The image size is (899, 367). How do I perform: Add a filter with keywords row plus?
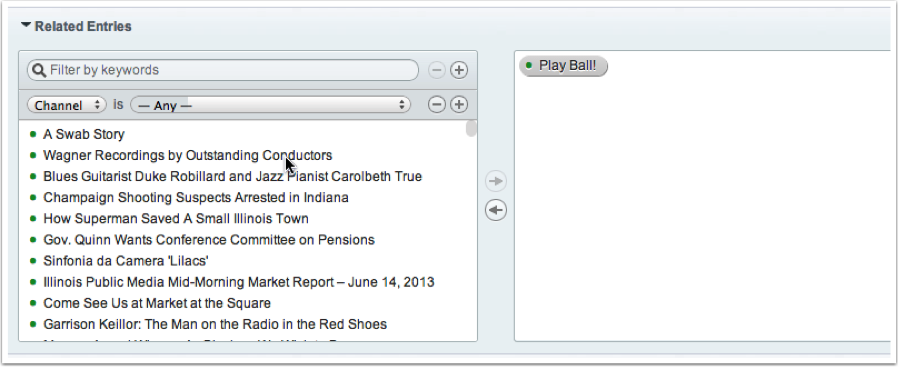coord(459,70)
